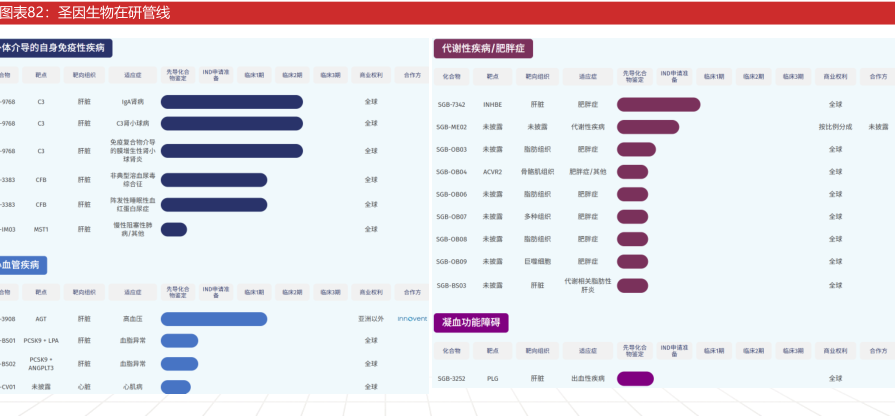Click the progress bar for SGB-7342
This screenshot has height=416, width=895.
tap(658, 105)
